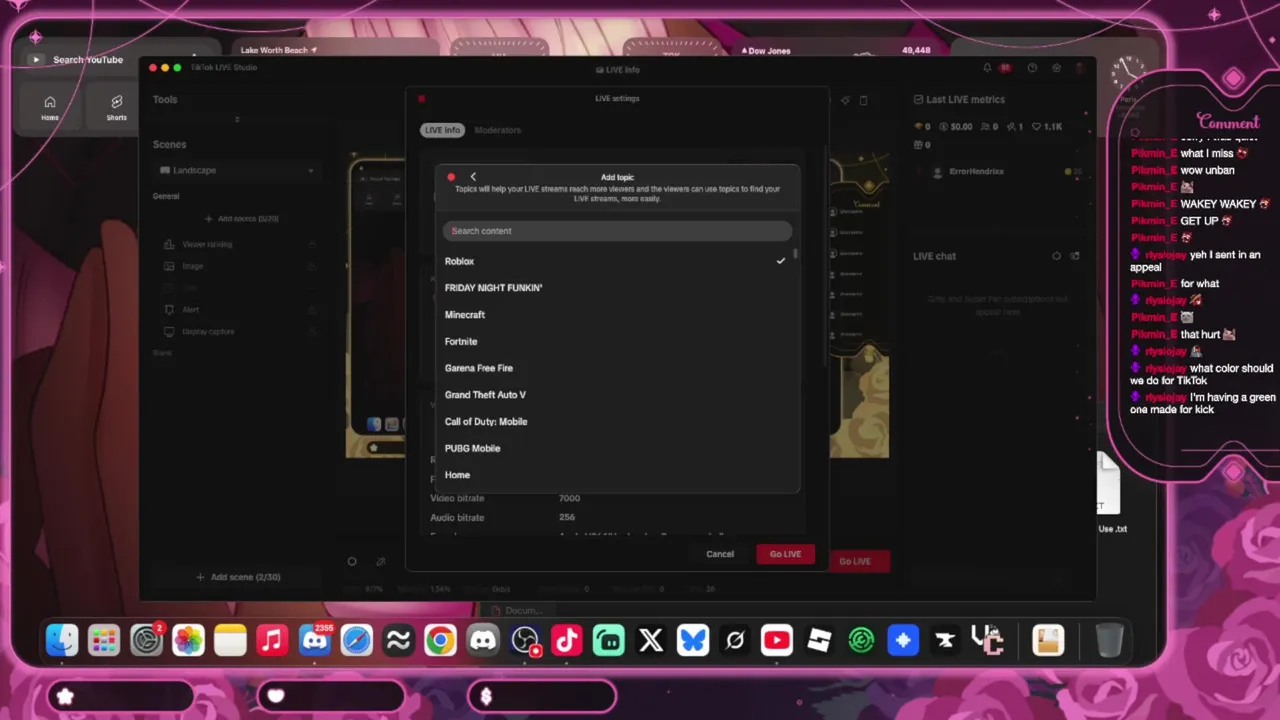Select FRIDAY NIGHT FUNKIN' topic
The height and width of the screenshot is (720, 1280).
click(615, 288)
